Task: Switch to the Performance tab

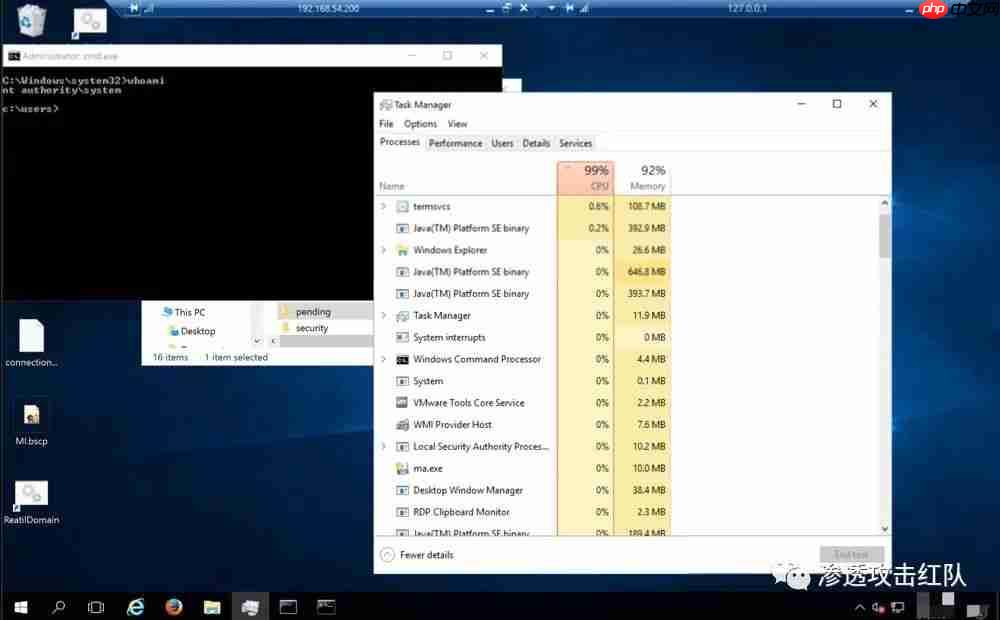Action: [455, 144]
